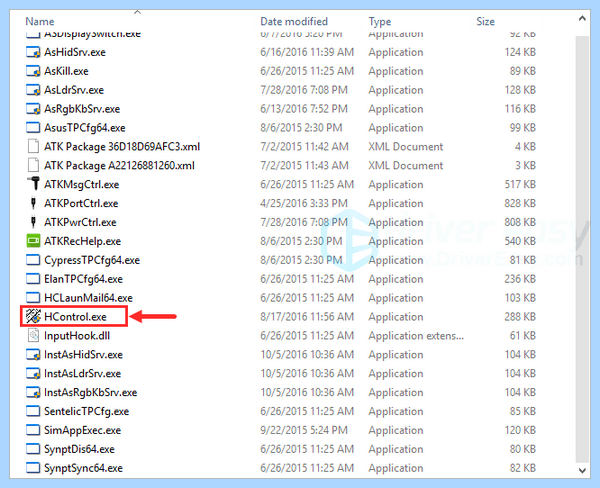
Task: Click the SynptDis64.exe file icon
Action: [33, 449]
